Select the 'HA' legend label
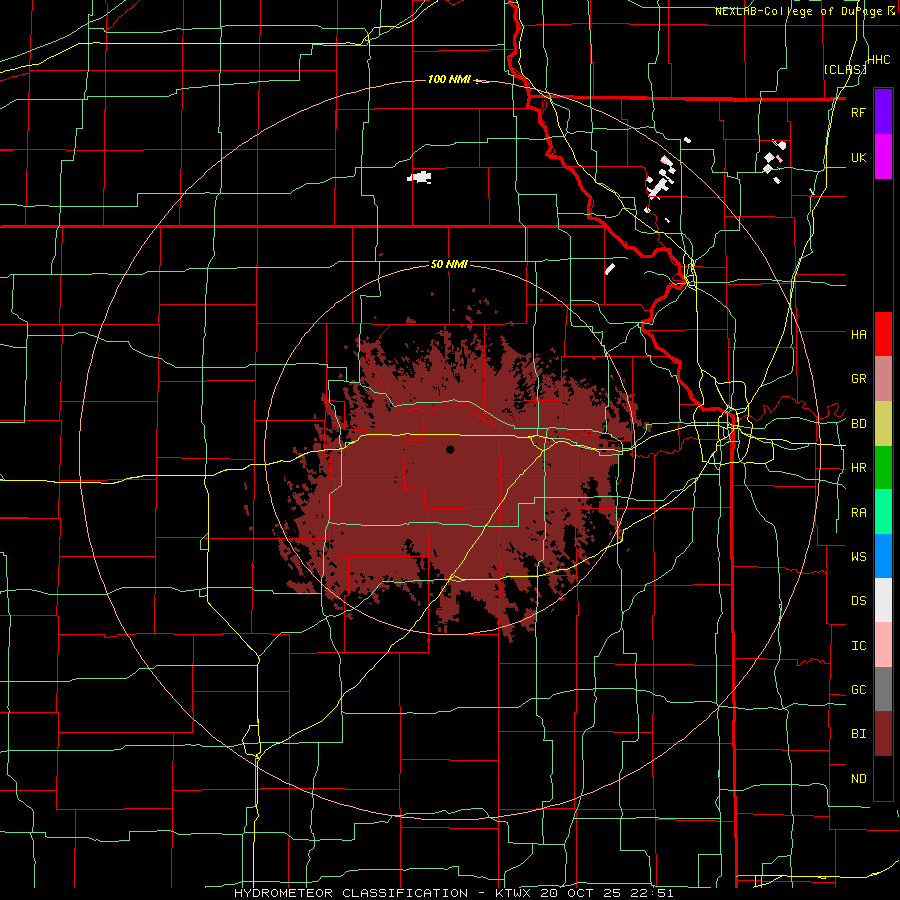 (858, 334)
